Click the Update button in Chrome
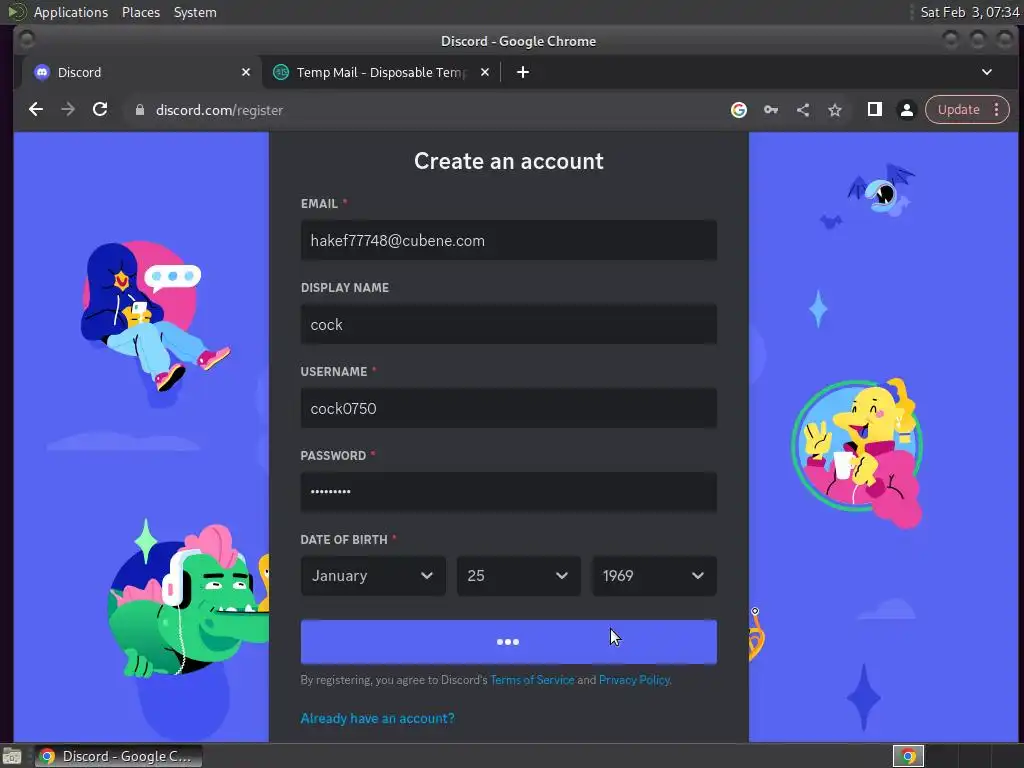1024x768 pixels. click(958, 110)
